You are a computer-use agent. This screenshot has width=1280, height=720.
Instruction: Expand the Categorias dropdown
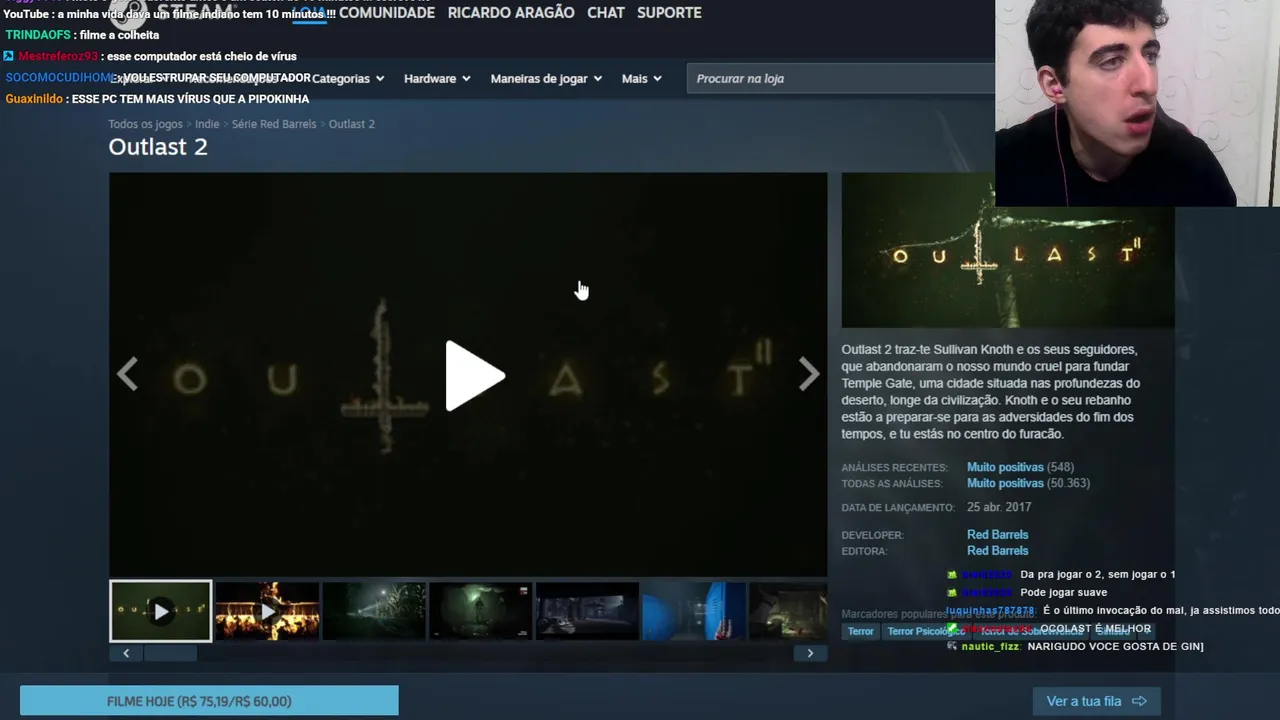(348, 78)
